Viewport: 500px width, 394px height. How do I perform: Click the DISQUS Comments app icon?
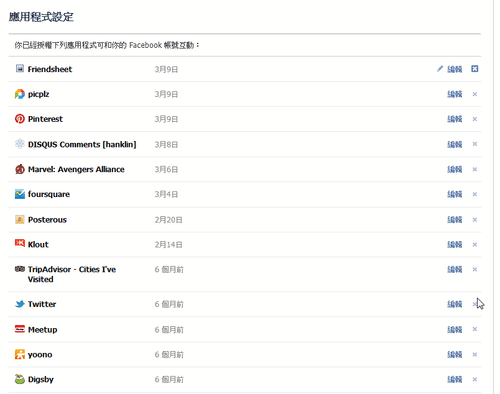pos(20,144)
